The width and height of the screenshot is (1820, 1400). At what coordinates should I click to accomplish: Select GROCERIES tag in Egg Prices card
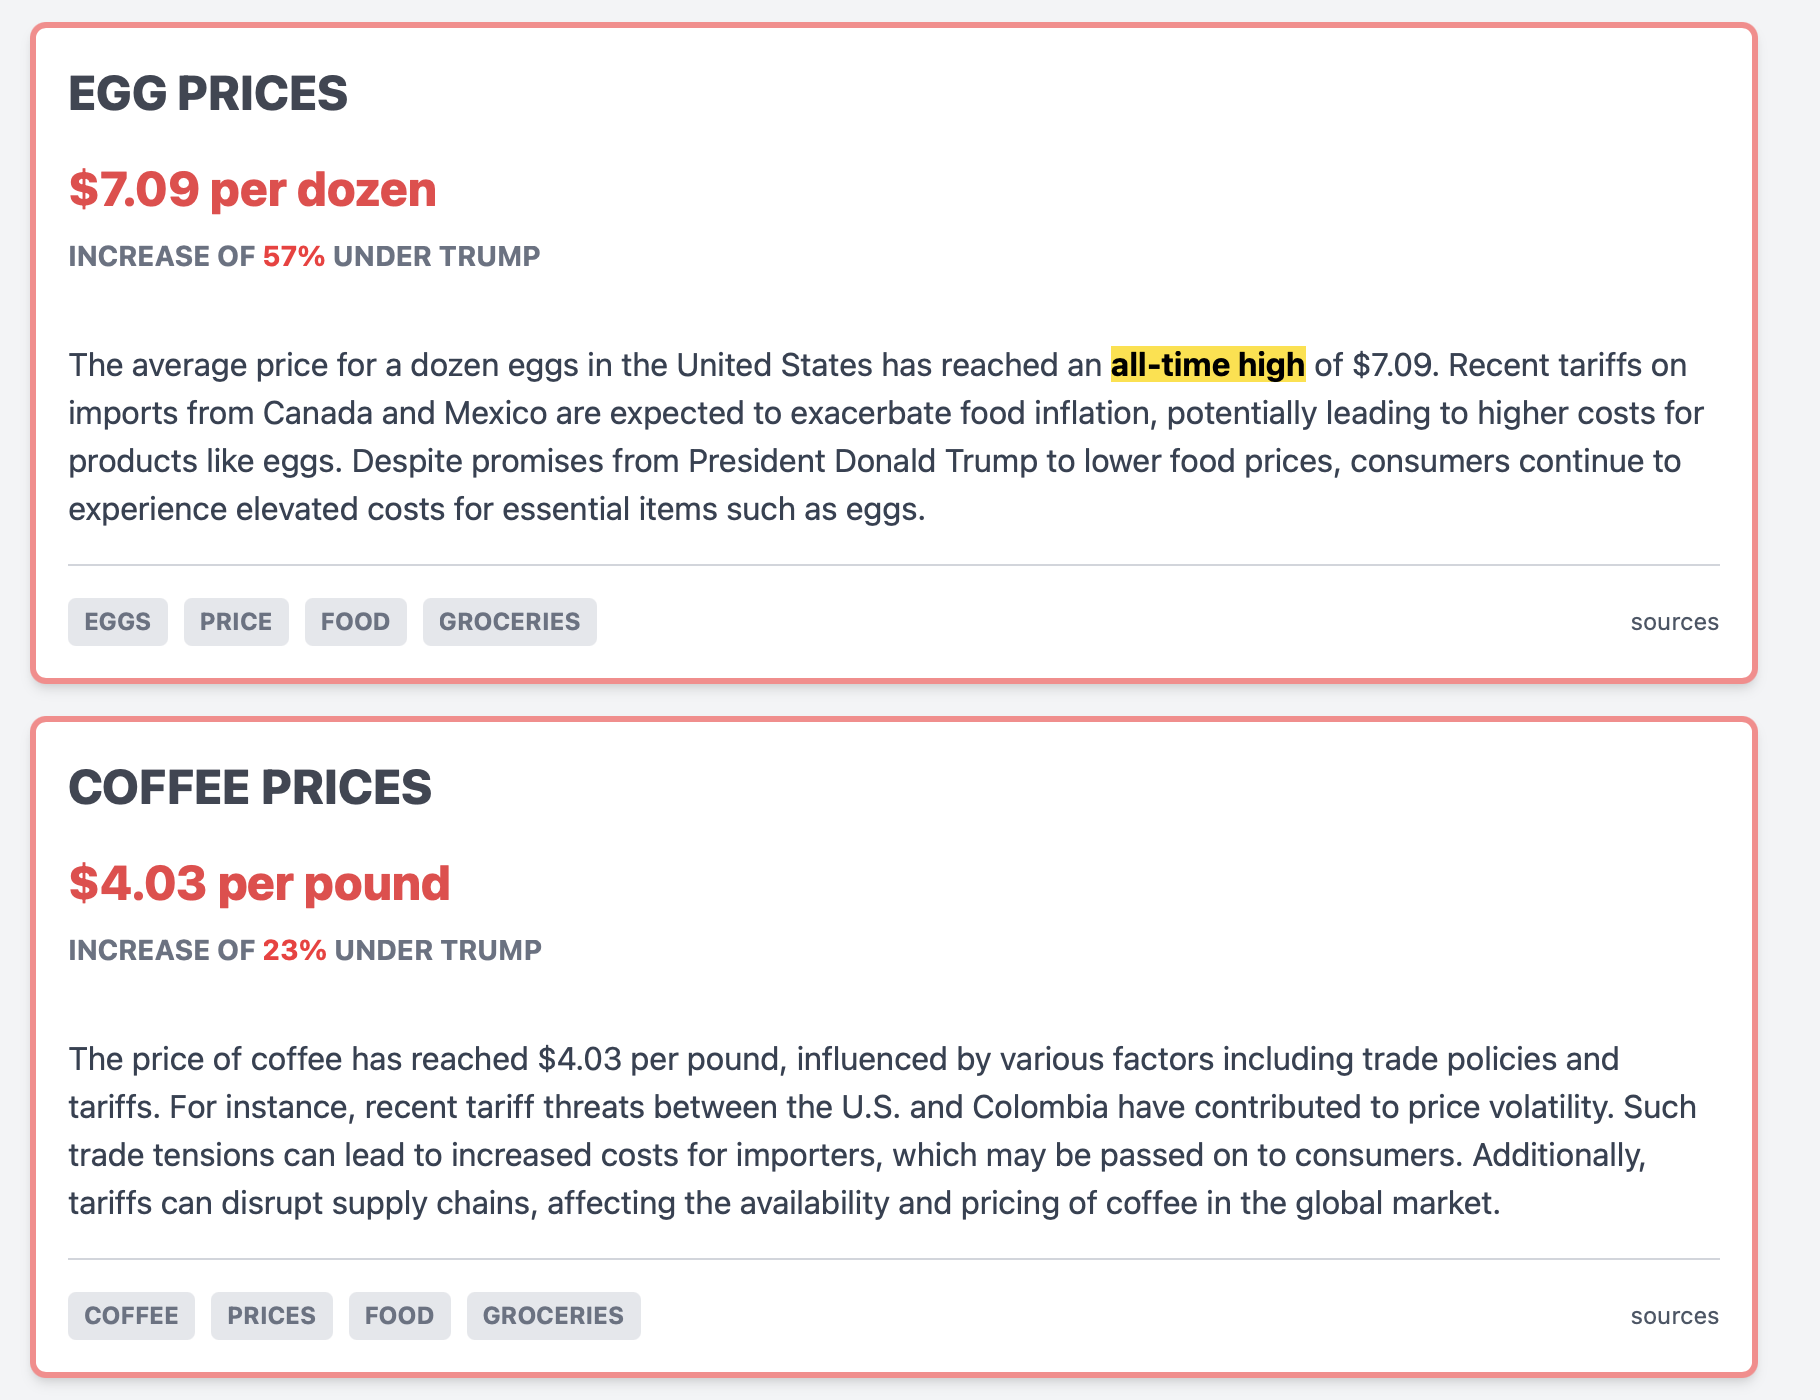509,622
